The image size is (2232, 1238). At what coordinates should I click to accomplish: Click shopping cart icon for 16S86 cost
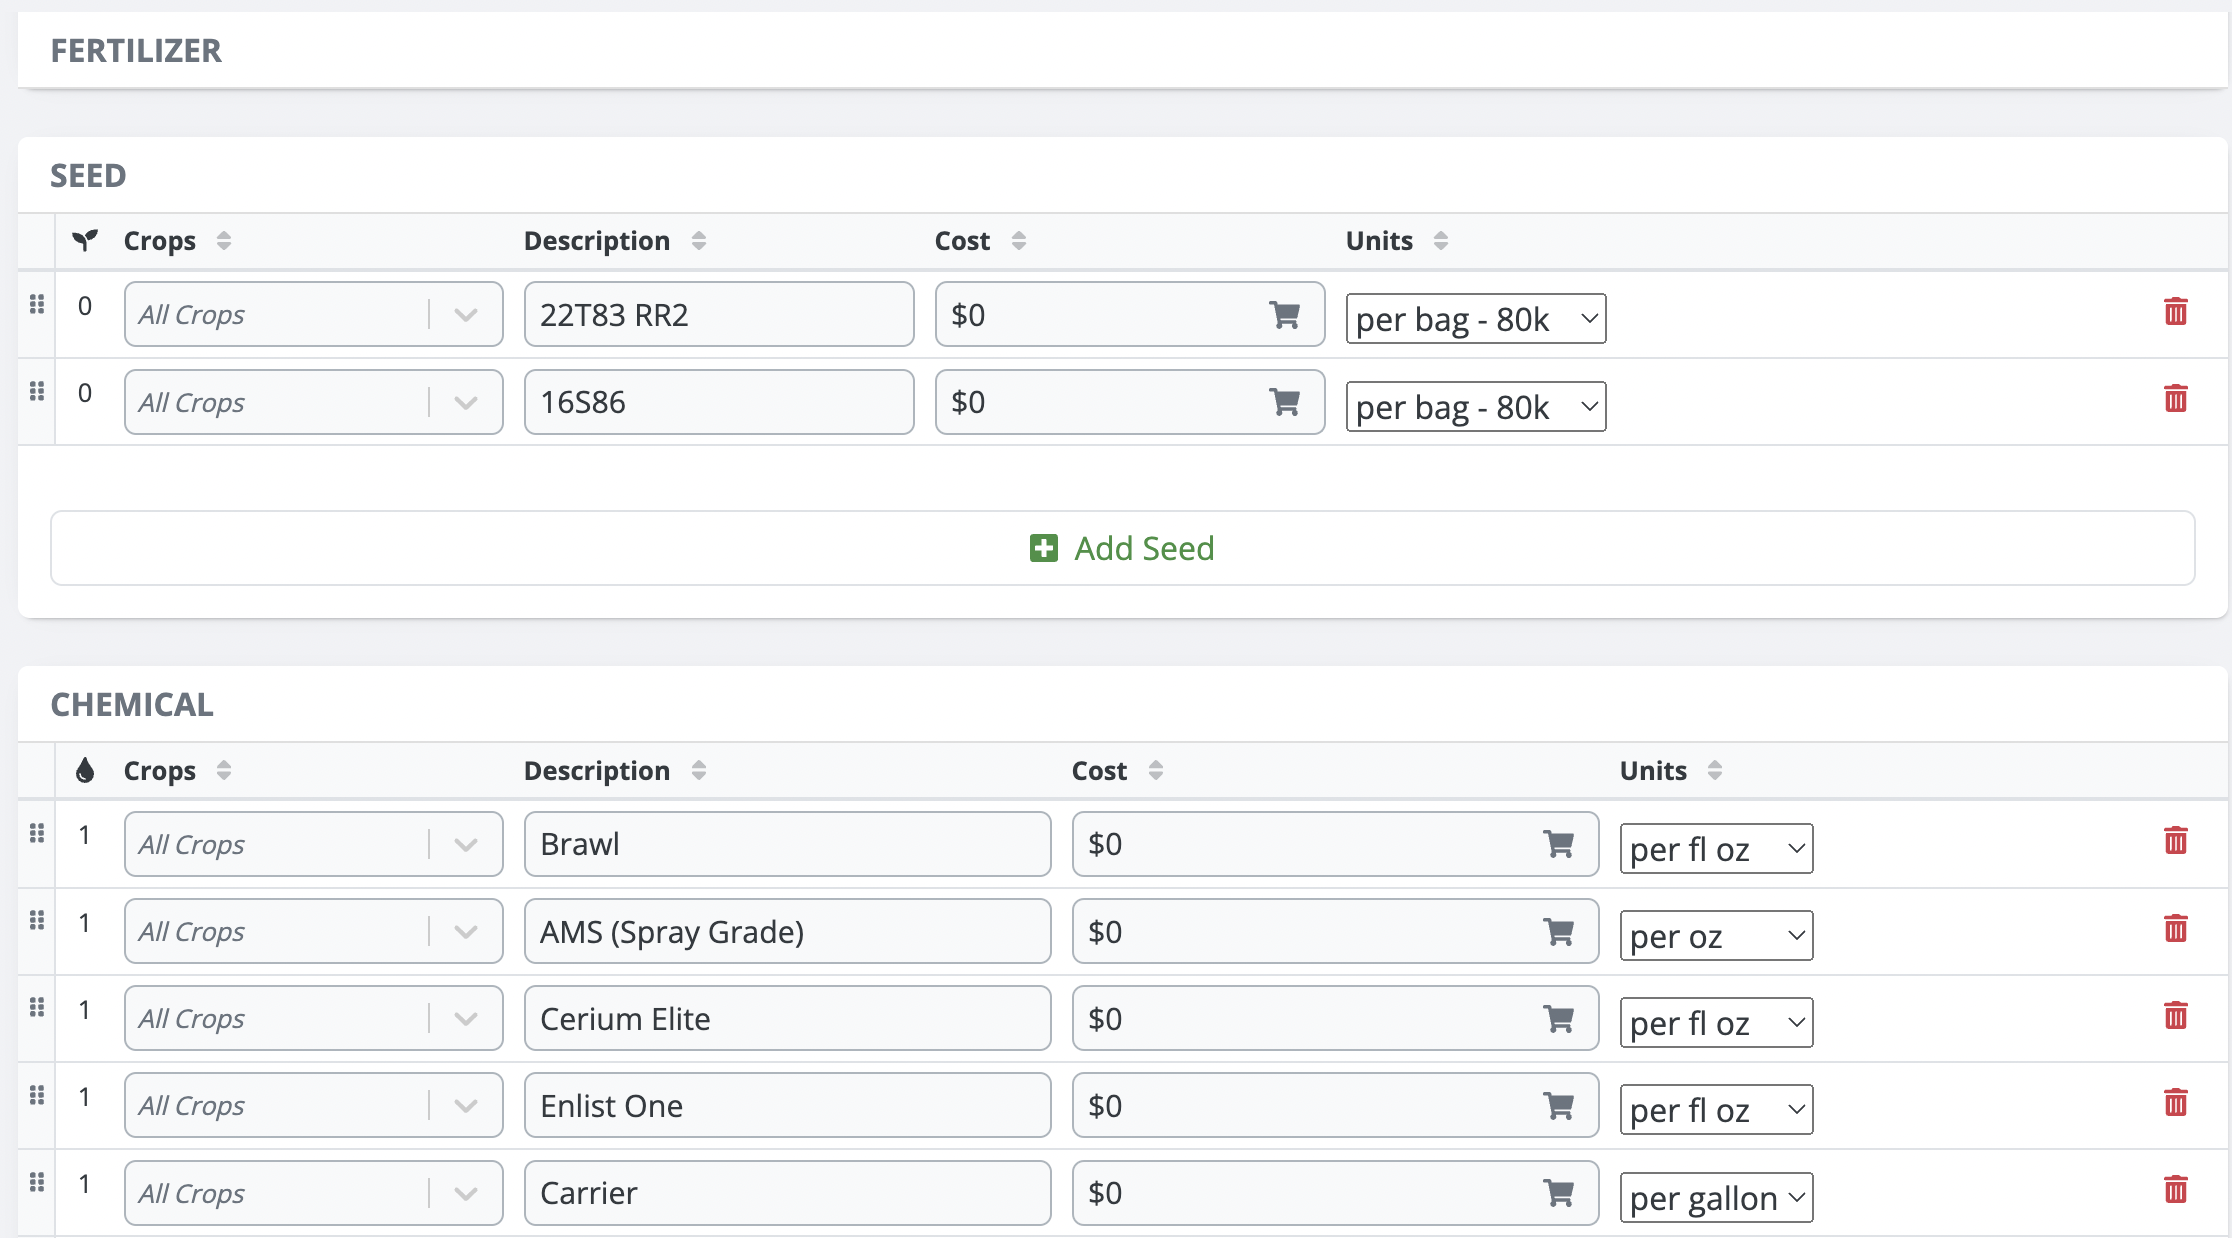tap(1284, 402)
